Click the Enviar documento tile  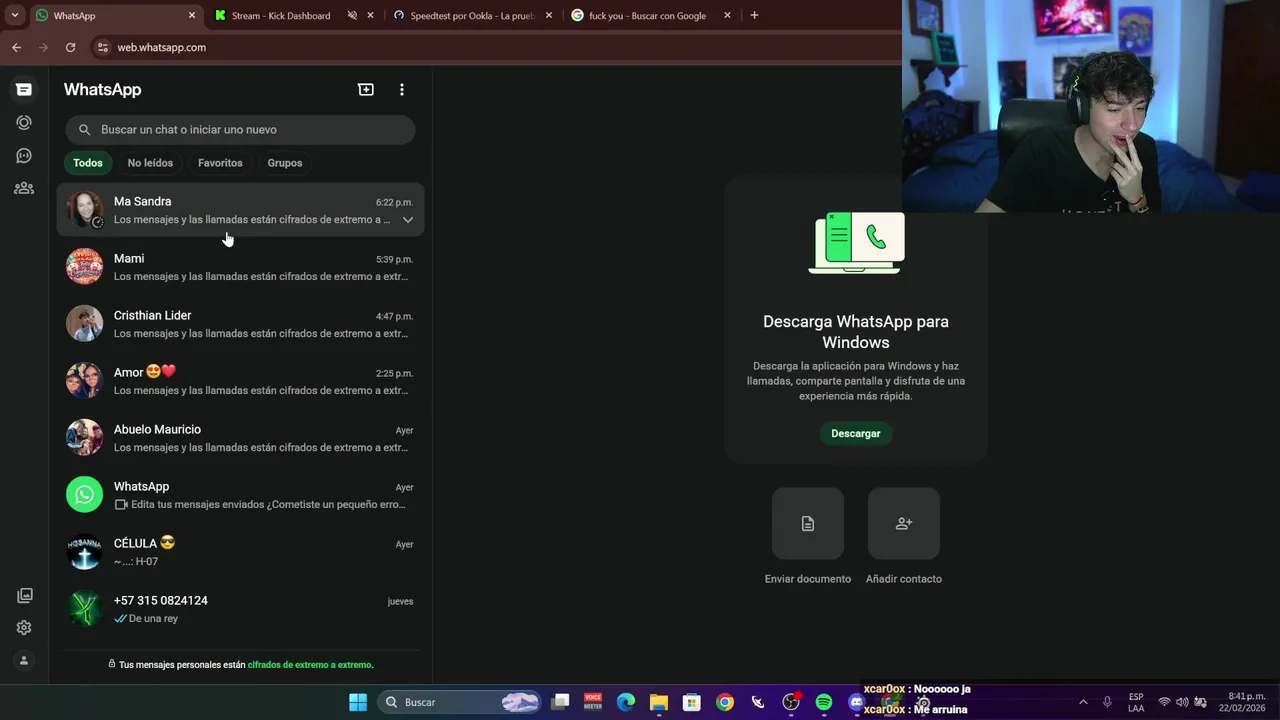pos(808,523)
